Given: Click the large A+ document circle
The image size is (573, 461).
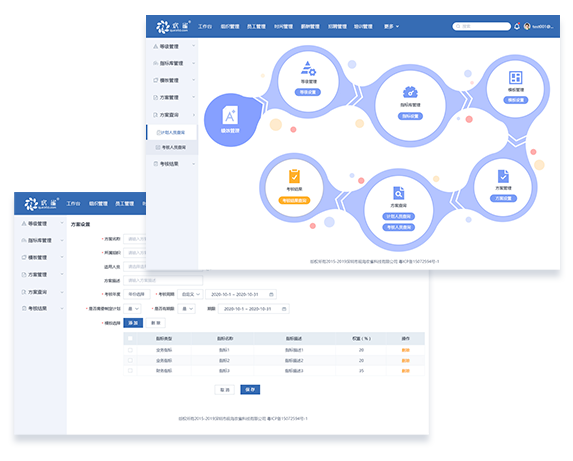Looking at the screenshot, I should [x=230, y=120].
